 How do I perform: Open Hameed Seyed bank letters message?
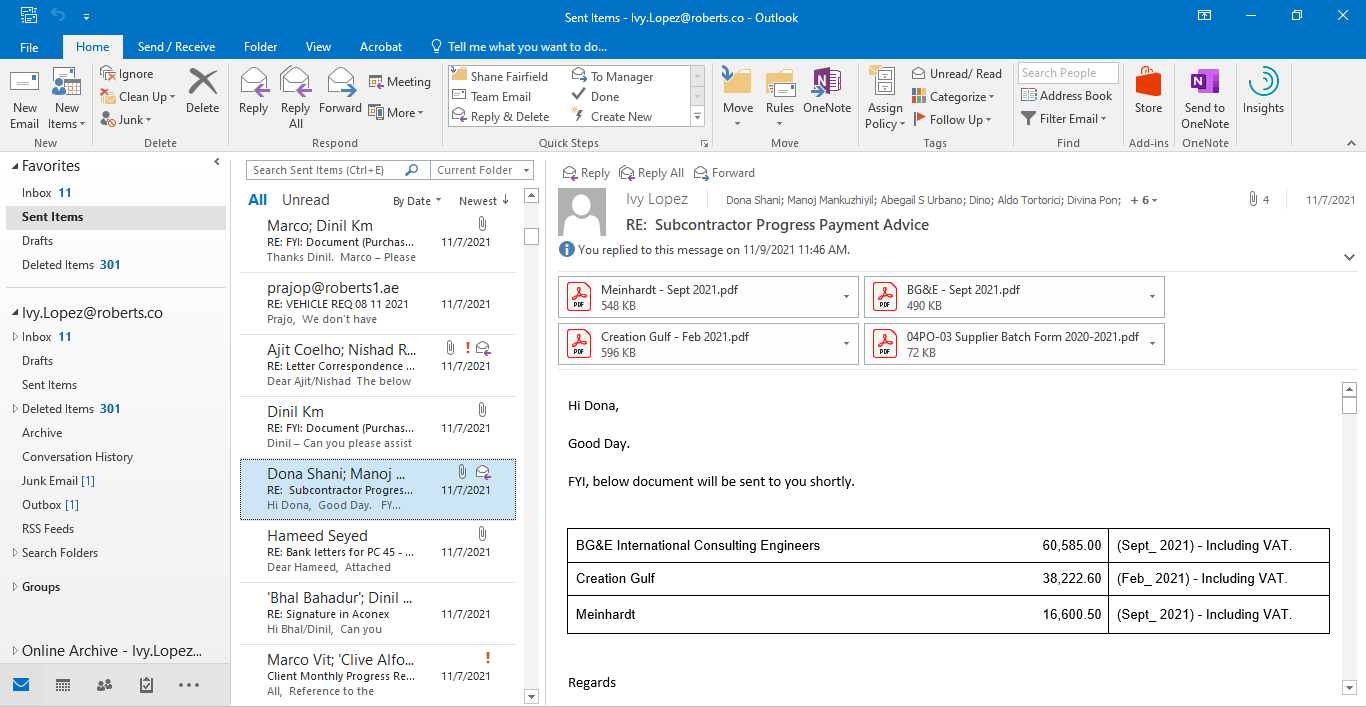pos(378,551)
